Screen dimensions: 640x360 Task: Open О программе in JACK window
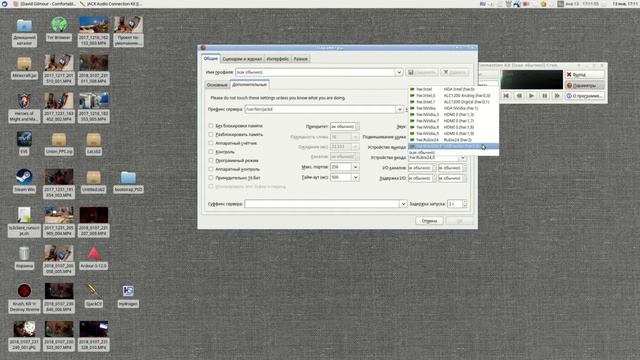coord(584,96)
